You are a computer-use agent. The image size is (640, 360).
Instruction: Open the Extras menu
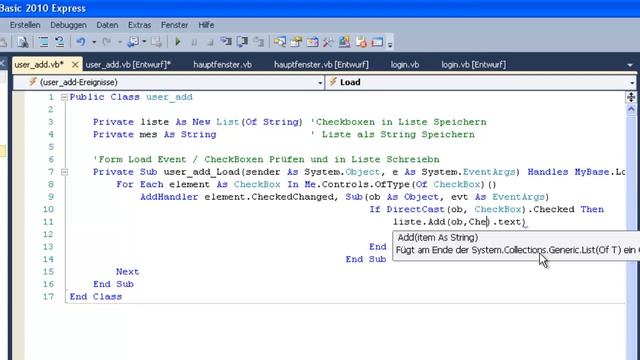tap(139, 25)
